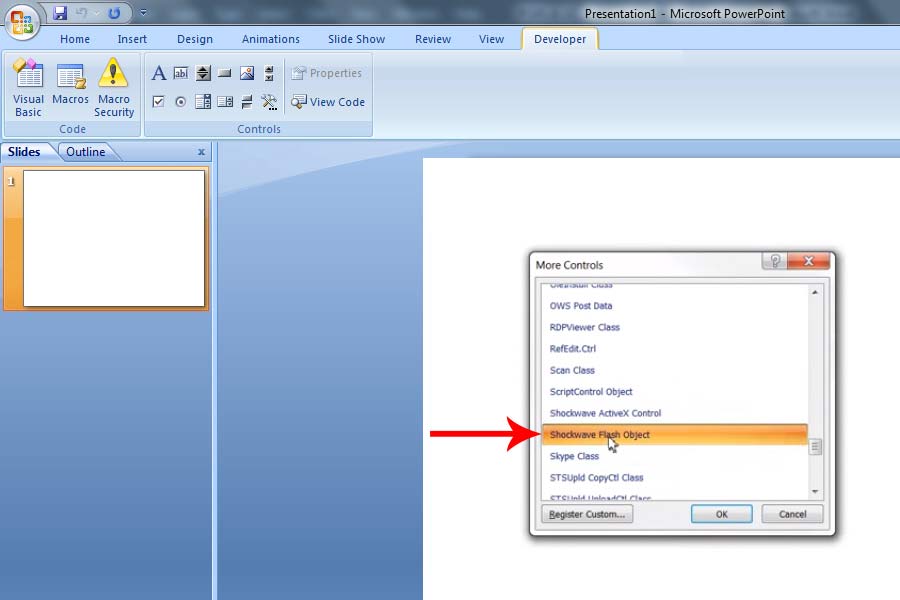The image size is (900, 600).
Task: Switch to the Home ribbon tab
Action: (x=75, y=39)
